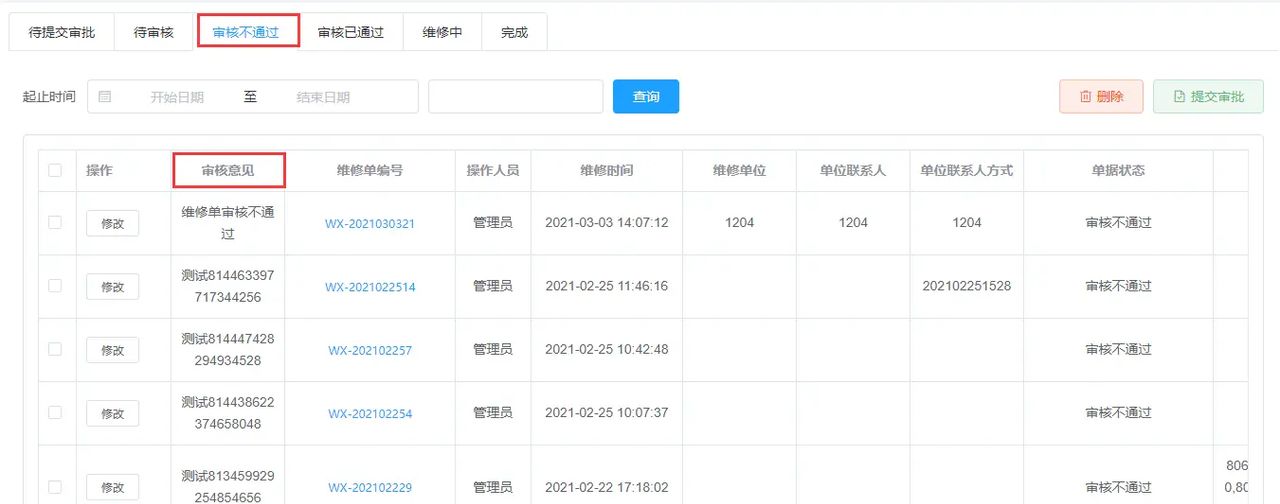Click the 单位联系人方式 column header

pyautogui.click(x=967, y=171)
